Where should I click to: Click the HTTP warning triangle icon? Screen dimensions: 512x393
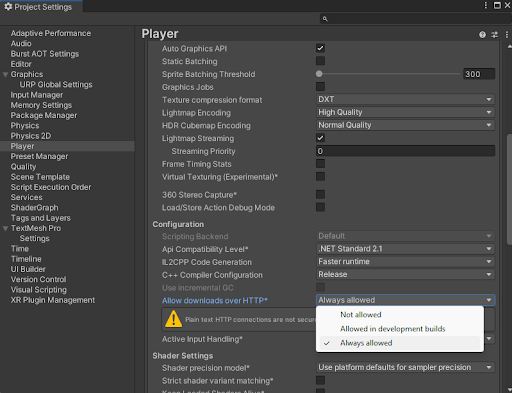pos(173,319)
